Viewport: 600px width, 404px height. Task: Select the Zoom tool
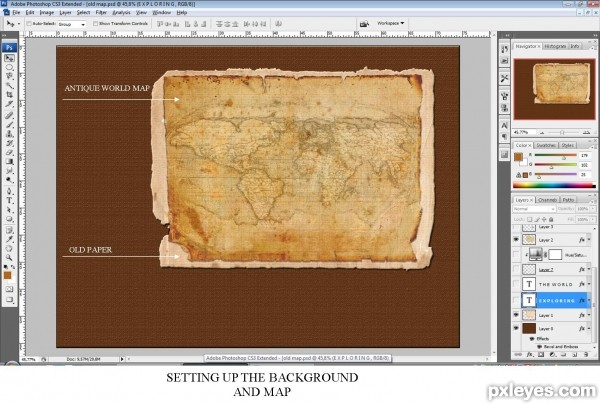tap(9, 258)
